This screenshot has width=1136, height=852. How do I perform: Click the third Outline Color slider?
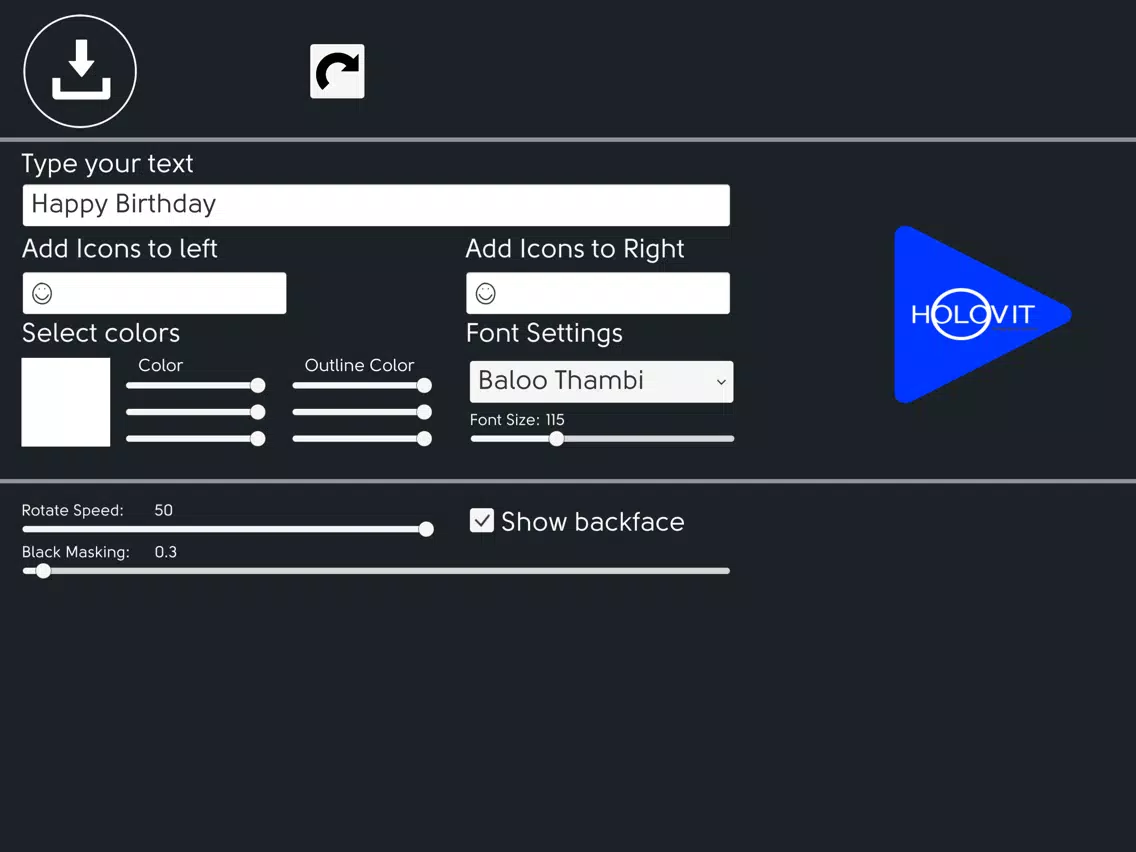click(x=362, y=438)
